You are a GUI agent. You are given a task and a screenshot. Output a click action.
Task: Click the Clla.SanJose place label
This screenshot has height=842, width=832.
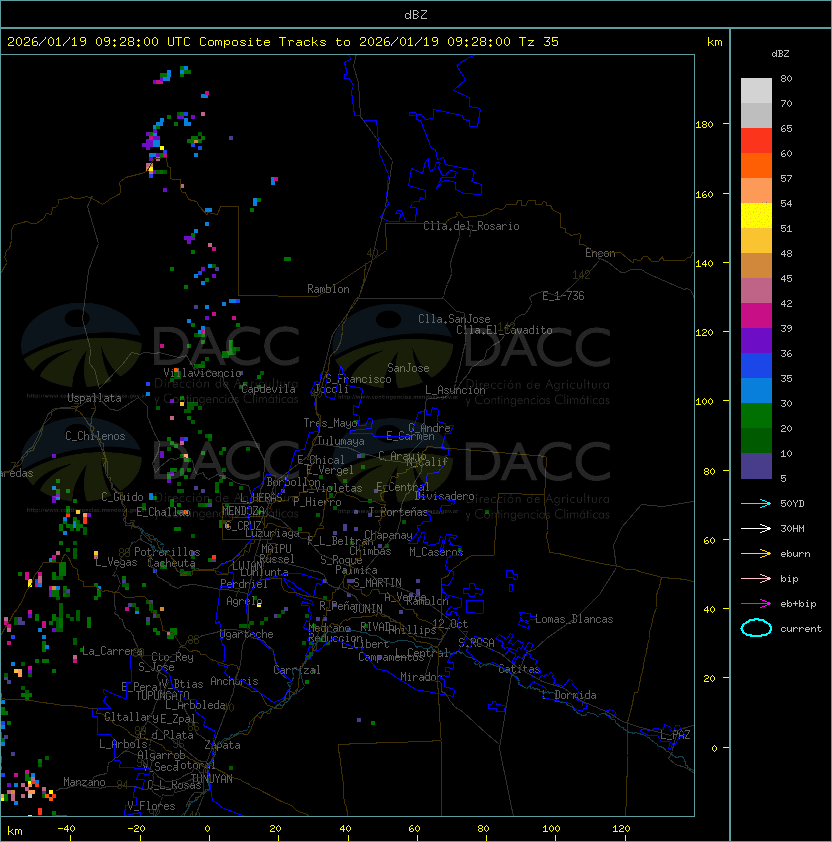coord(454,319)
